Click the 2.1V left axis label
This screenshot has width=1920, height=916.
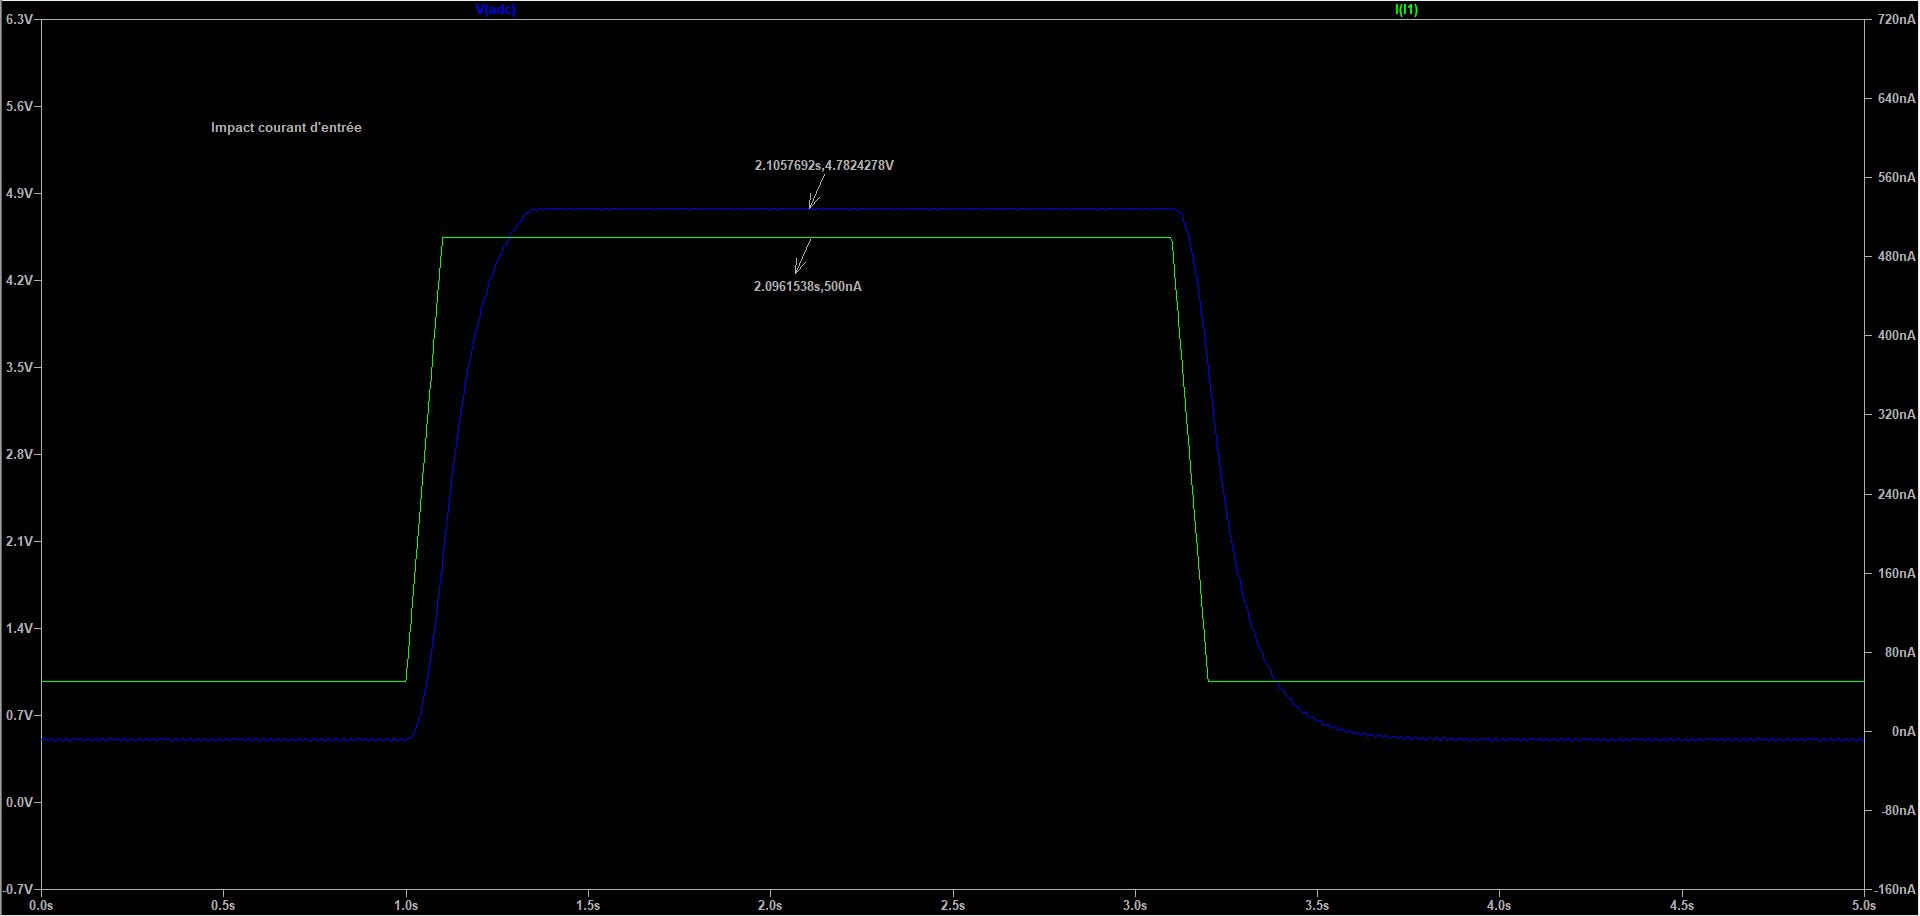click(19, 541)
